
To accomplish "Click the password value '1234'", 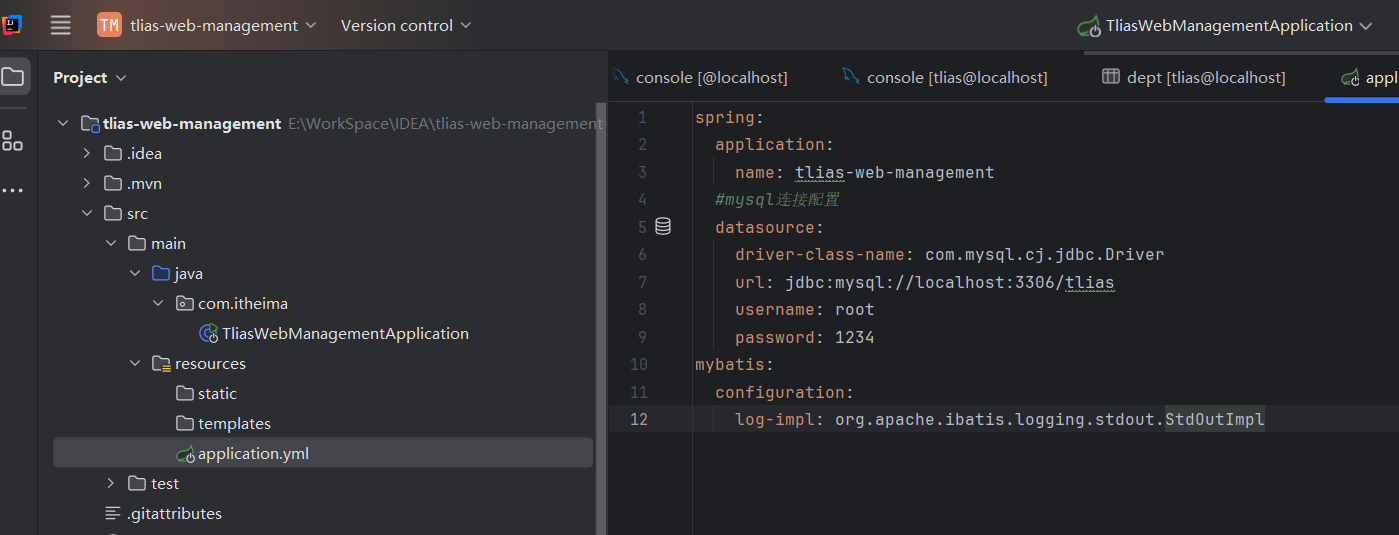I will pos(855,337).
